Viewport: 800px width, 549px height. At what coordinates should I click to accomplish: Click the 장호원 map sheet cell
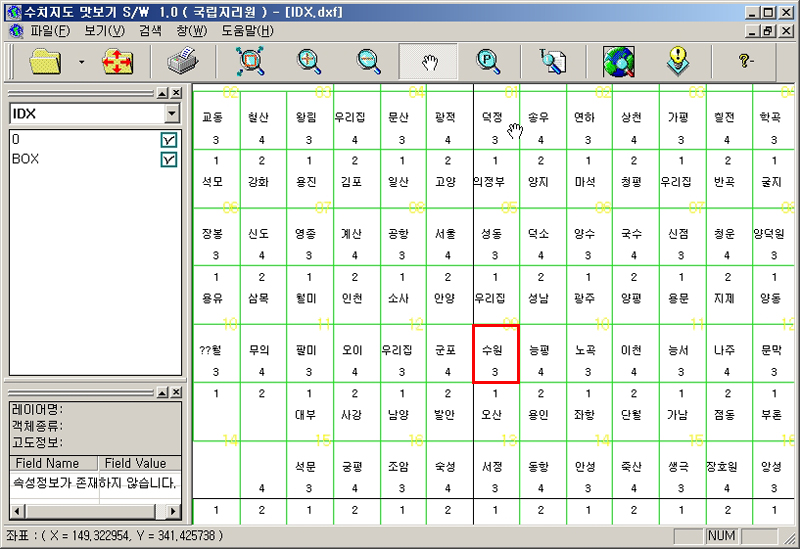click(729, 470)
